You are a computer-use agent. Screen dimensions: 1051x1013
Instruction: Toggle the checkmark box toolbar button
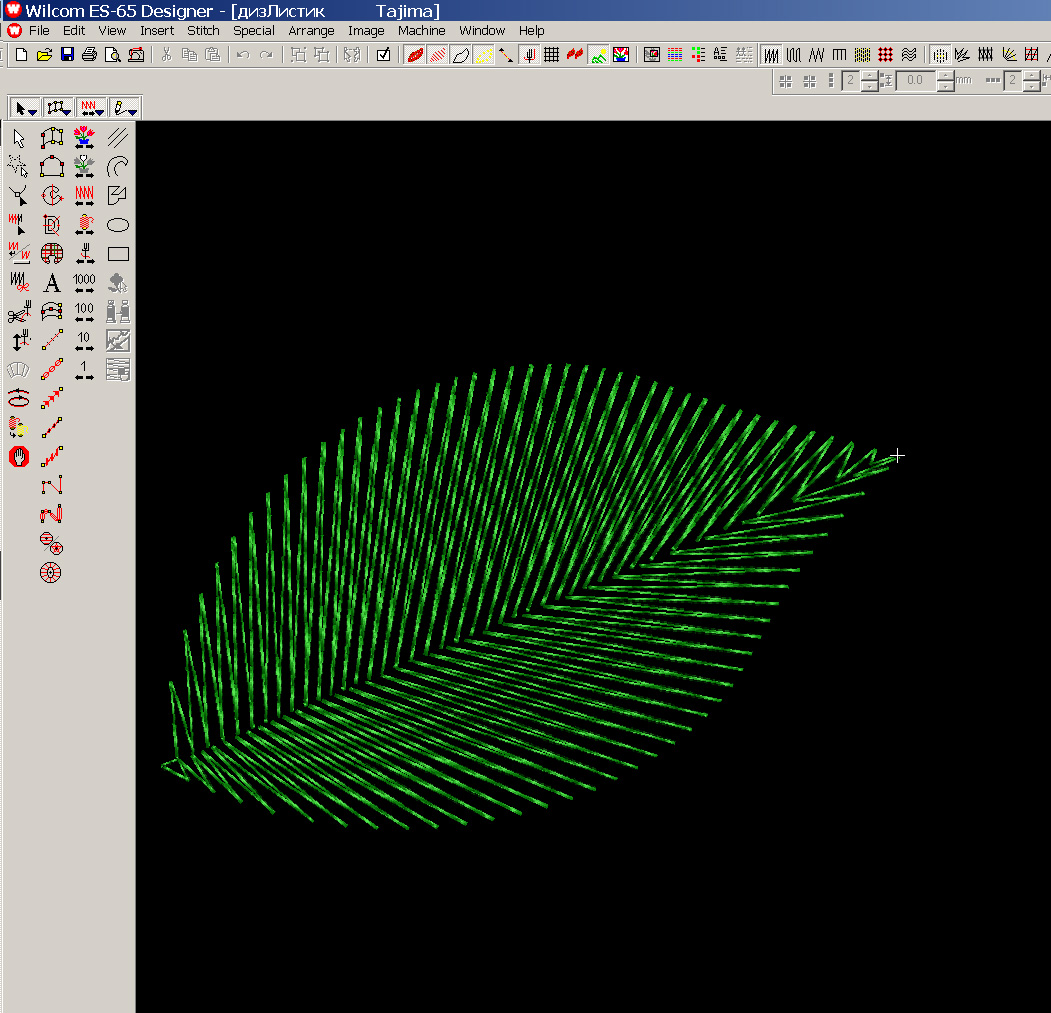click(x=383, y=55)
